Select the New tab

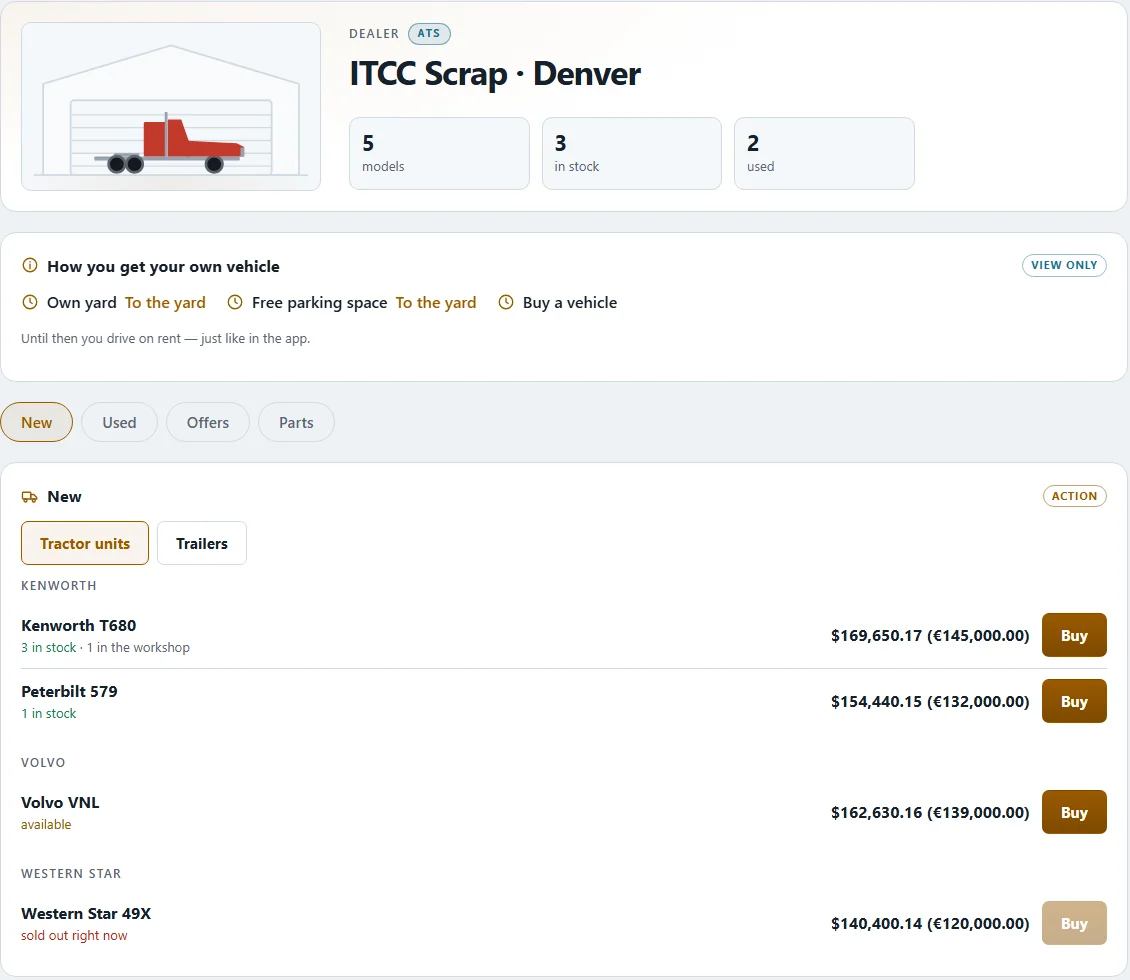click(x=37, y=422)
